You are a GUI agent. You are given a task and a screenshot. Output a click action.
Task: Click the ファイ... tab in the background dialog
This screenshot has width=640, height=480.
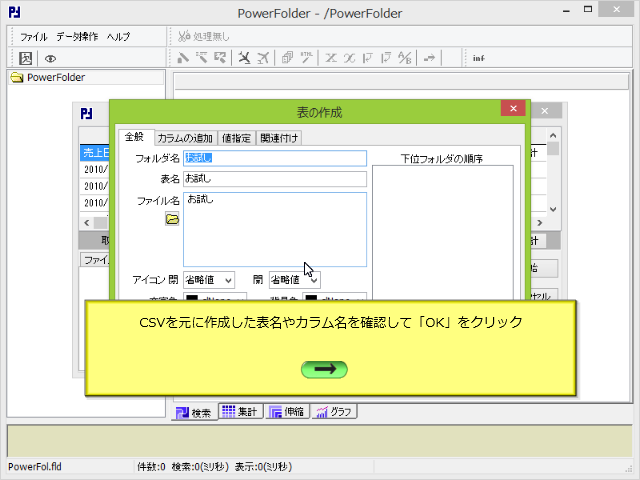pos(95,260)
